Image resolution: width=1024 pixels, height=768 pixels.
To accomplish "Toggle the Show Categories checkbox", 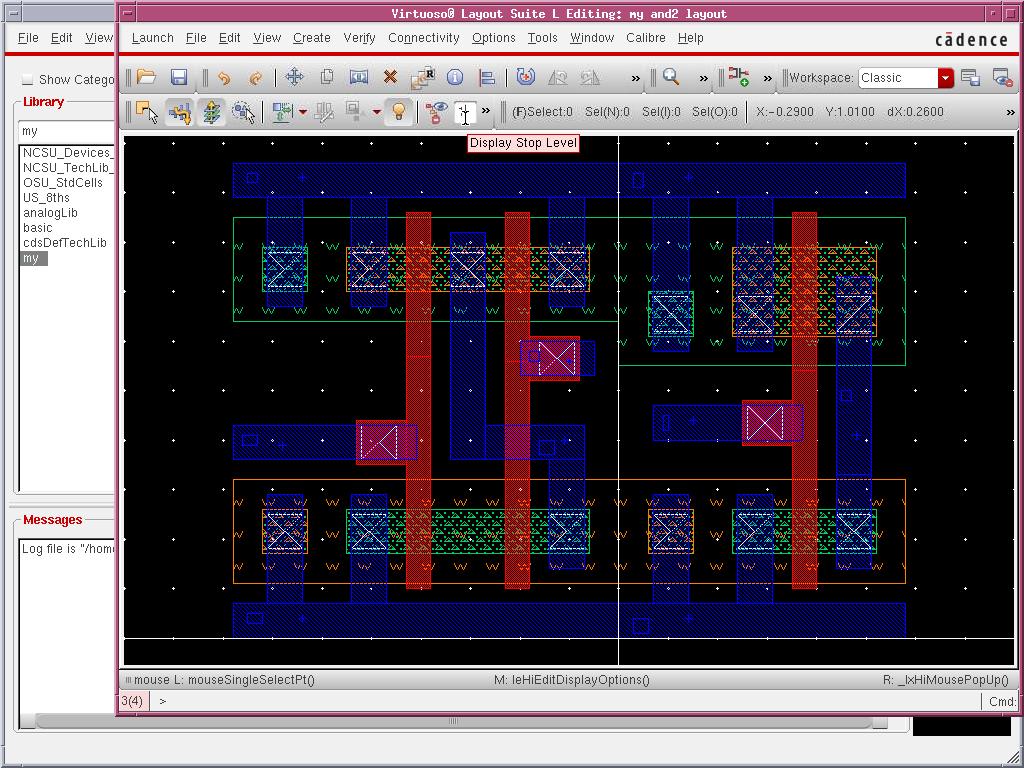I will tap(27, 79).
